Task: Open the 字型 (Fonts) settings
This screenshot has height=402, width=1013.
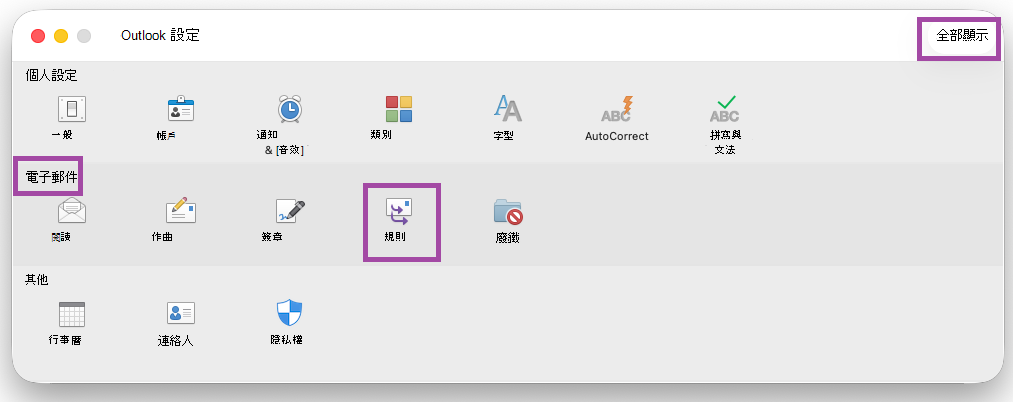Action: point(508,109)
